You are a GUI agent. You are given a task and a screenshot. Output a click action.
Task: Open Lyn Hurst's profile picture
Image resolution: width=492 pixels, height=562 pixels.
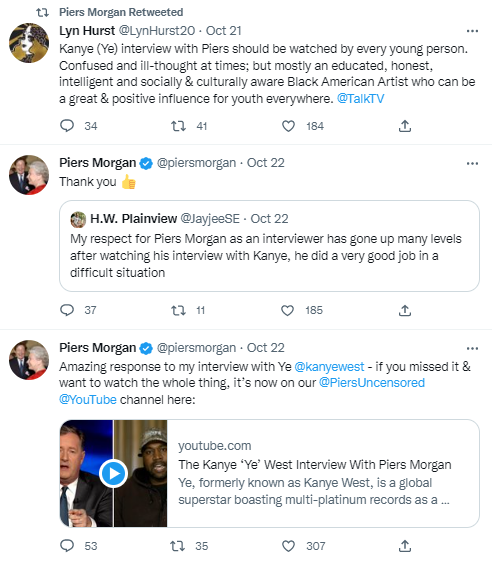pyautogui.click(x=29, y=43)
